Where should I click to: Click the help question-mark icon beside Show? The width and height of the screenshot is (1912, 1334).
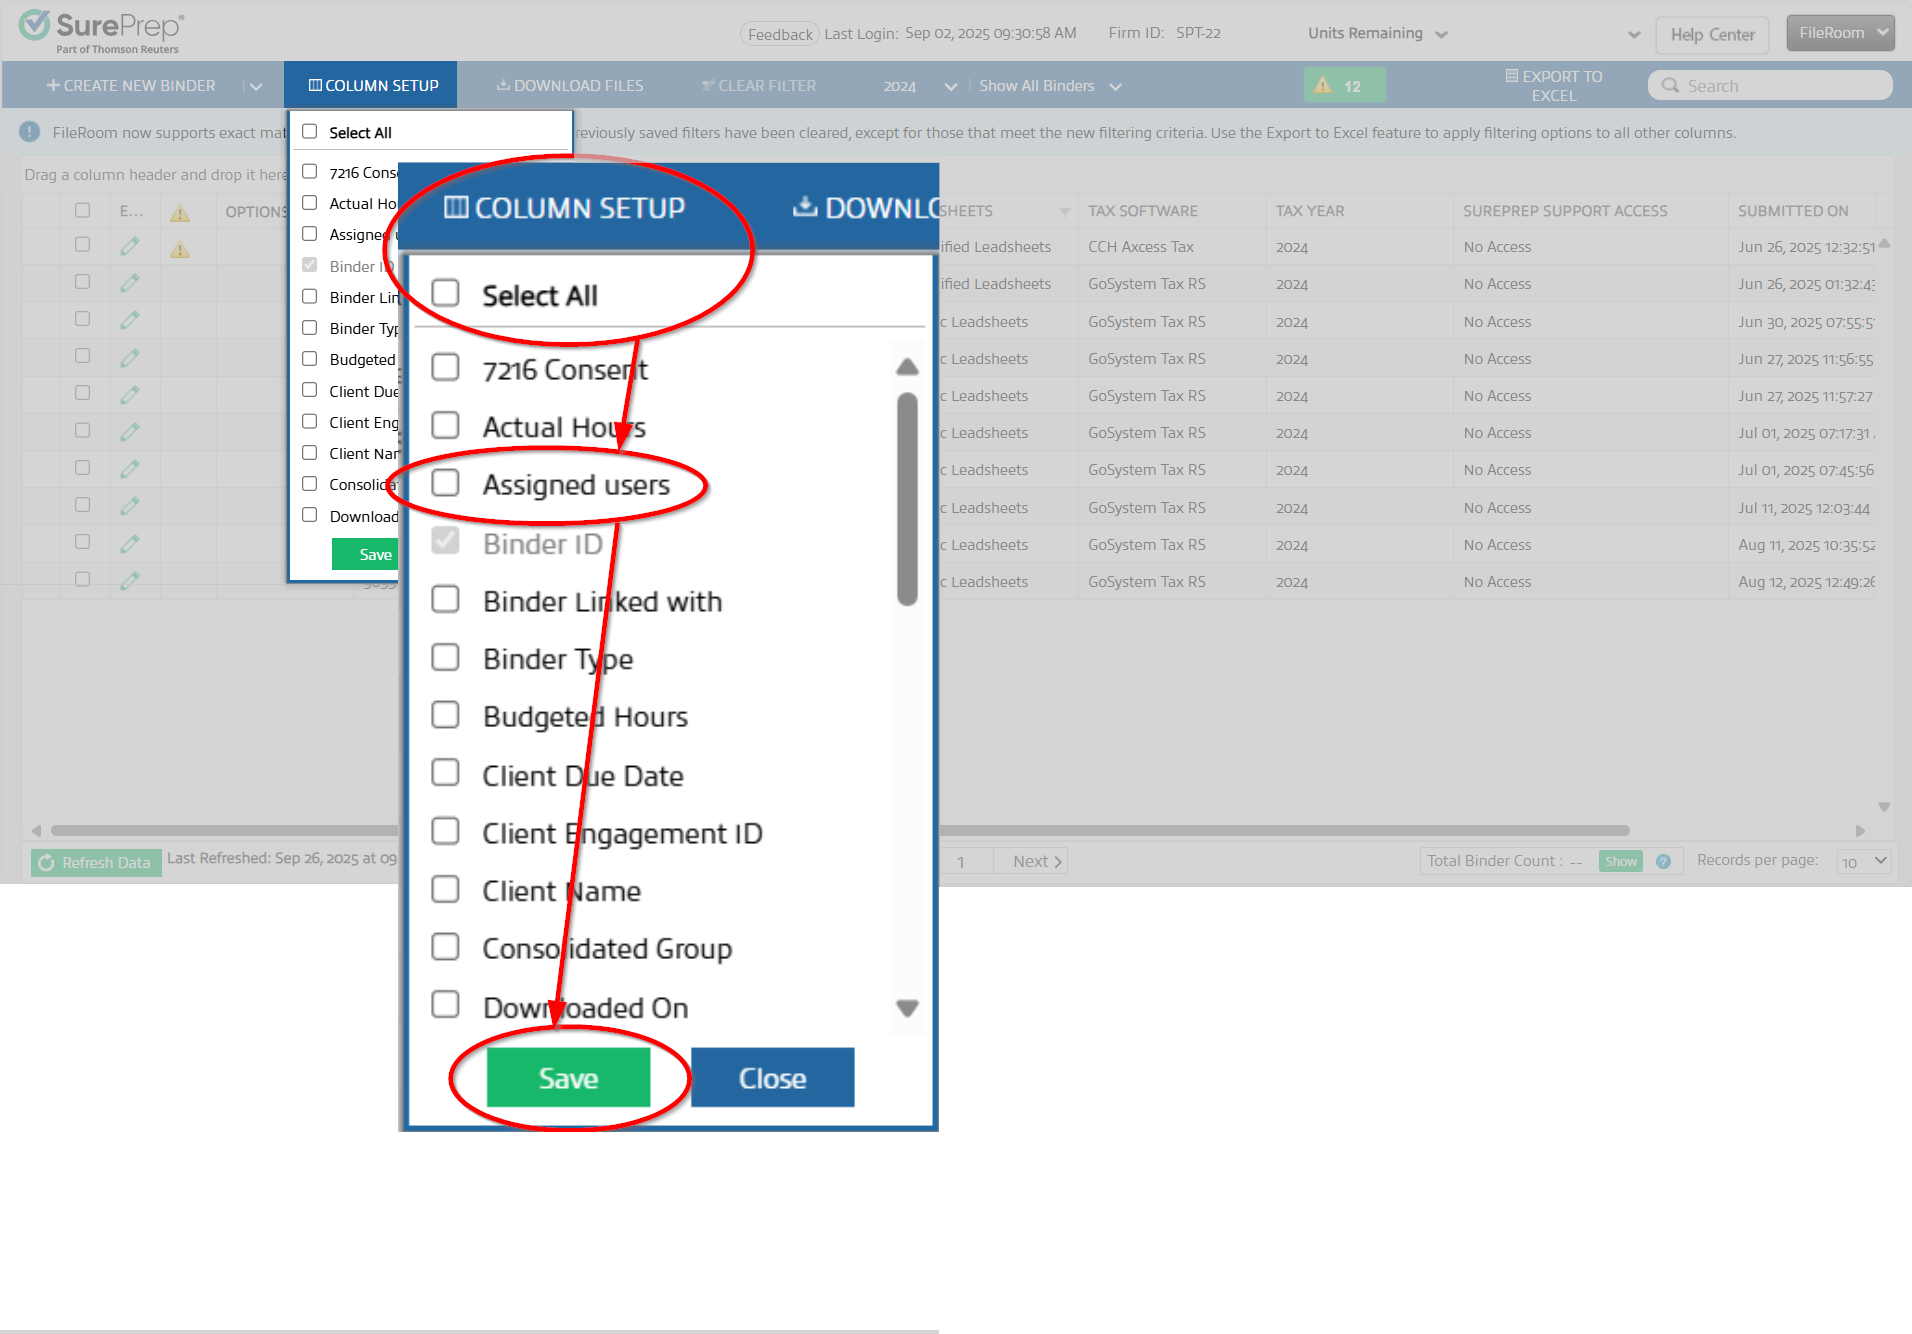tap(1663, 861)
